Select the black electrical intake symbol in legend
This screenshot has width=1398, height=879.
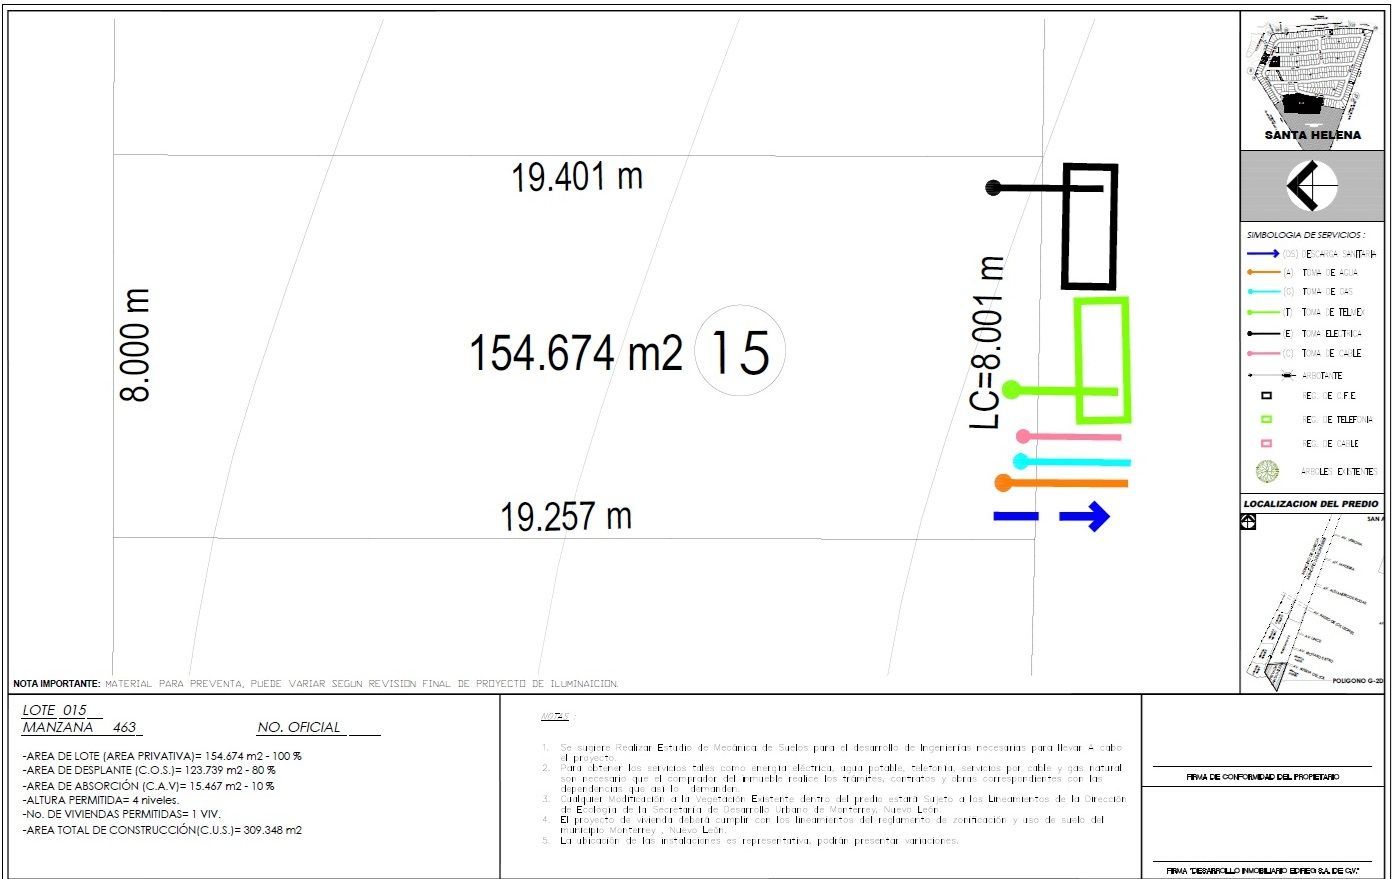(x=1263, y=333)
